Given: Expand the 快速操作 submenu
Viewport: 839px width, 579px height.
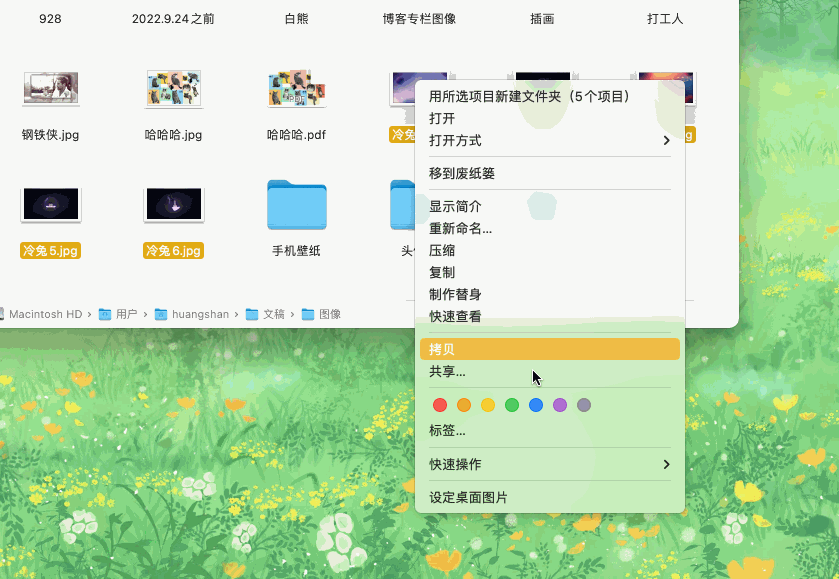Looking at the screenshot, I should coord(550,464).
